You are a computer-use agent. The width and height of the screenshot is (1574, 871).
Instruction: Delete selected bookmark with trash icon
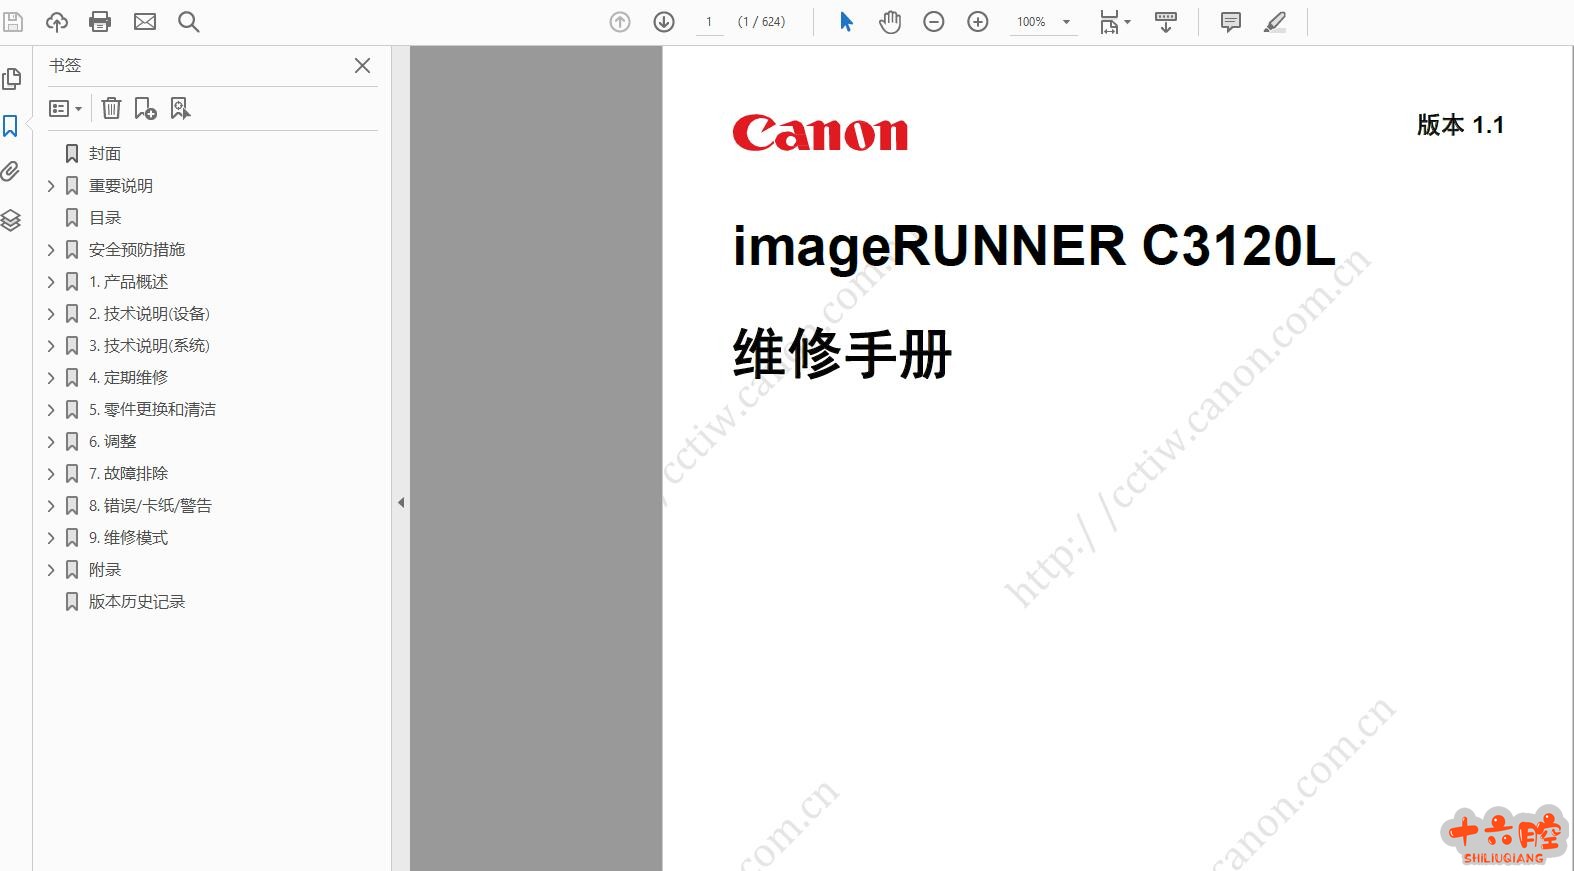pyautogui.click(x=112, y=108)
